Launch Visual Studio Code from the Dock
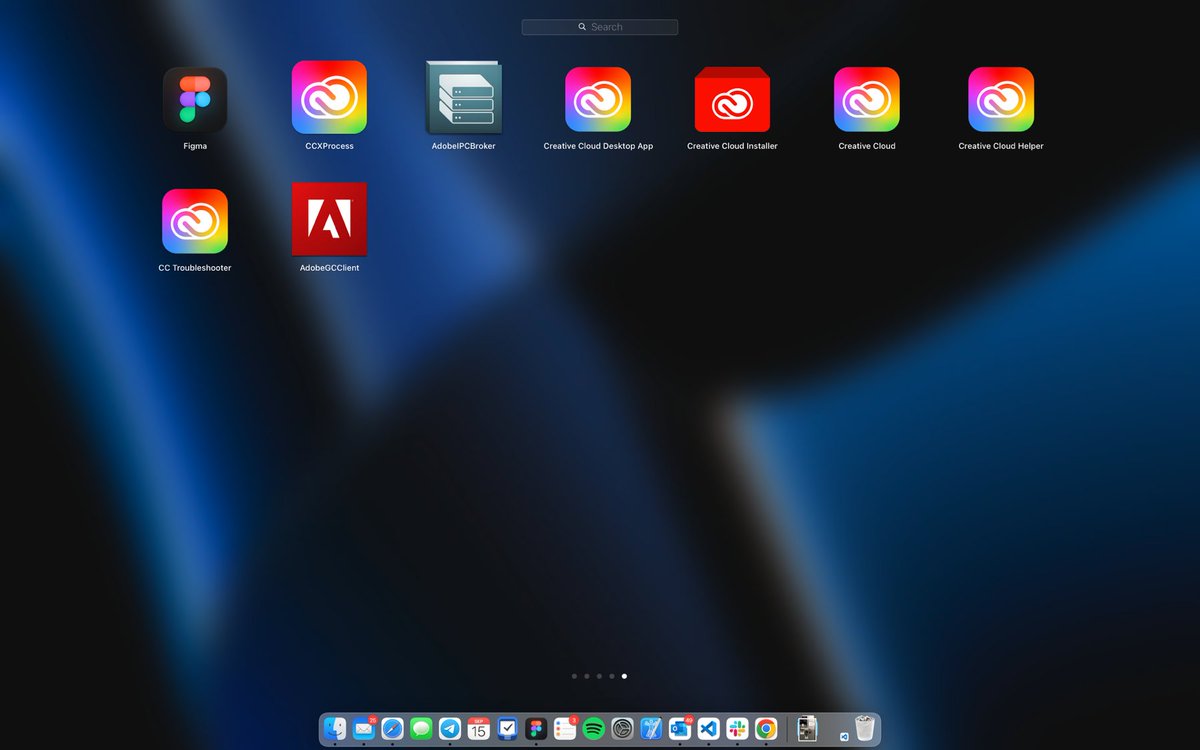Image resolution: width=1200 pixels, height=750 pixels. coord(708,729)
